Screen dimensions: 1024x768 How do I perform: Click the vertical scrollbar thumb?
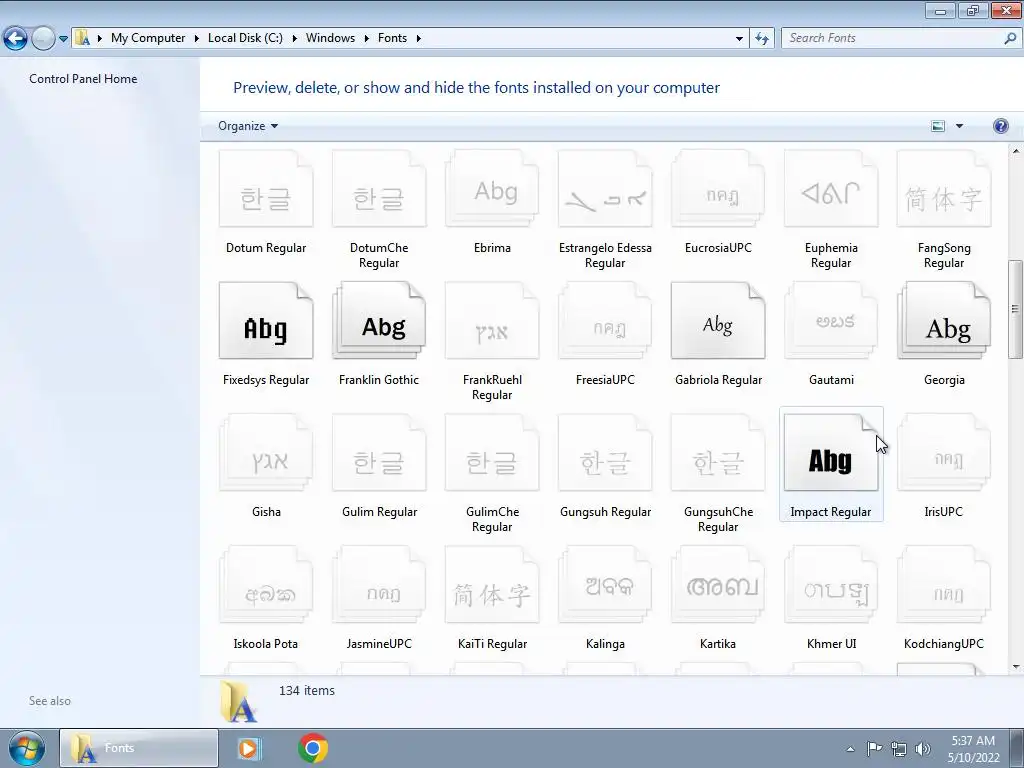click(1015, 309)
